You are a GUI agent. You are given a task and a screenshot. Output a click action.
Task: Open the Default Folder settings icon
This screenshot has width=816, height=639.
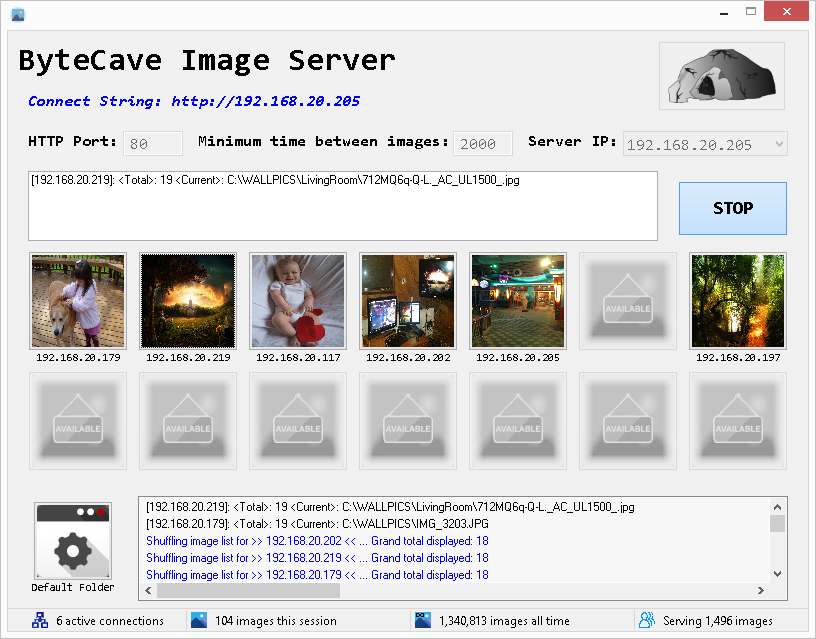[73, 541]
